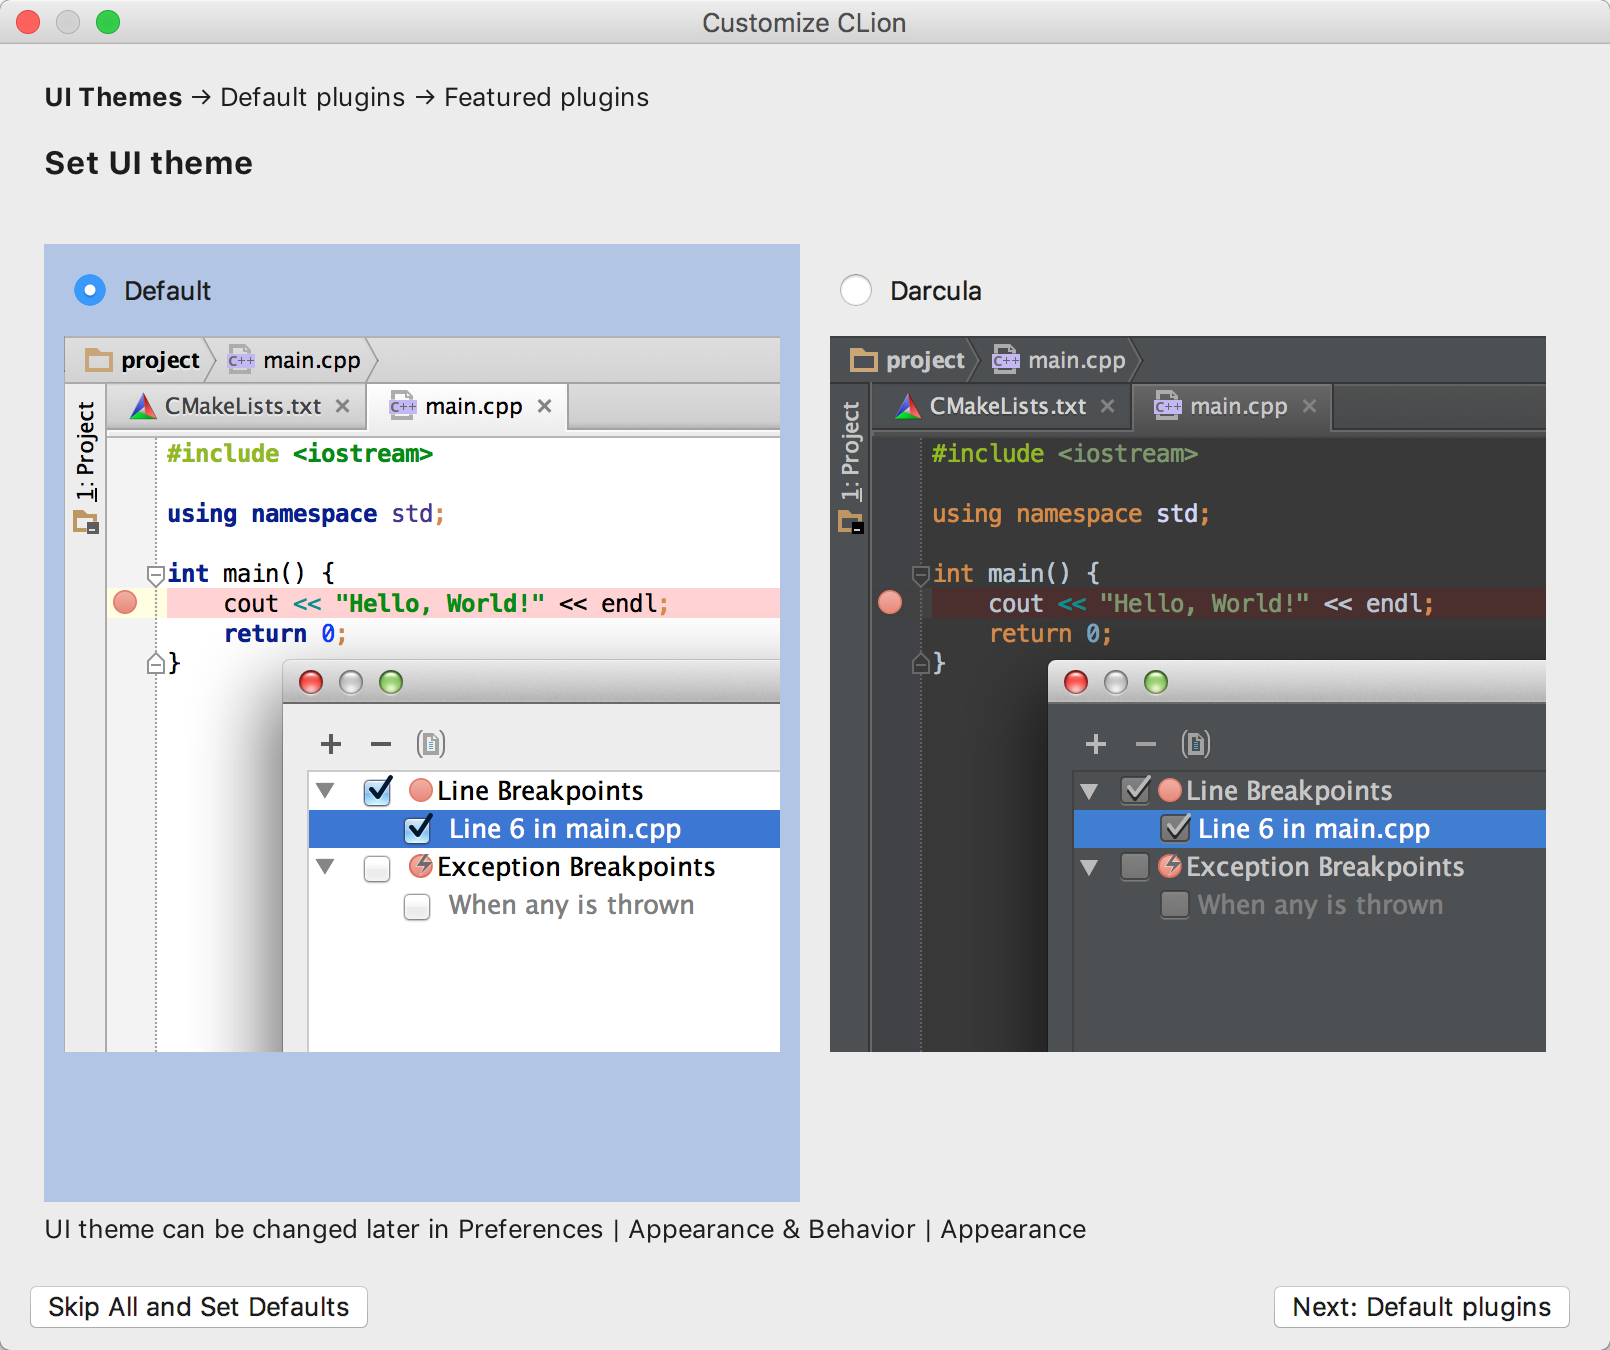Click CMake triangle icon in Default preview tab

point(143,406)
